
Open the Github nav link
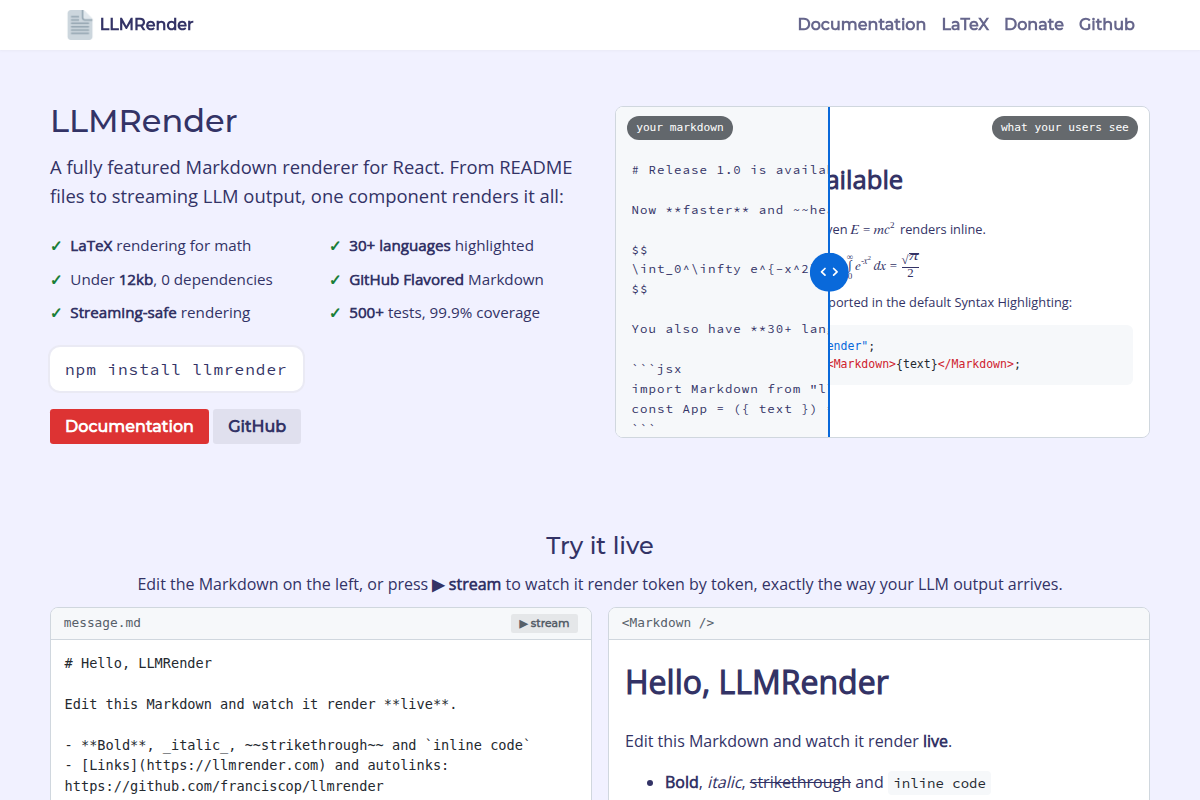coord(1107,25)
